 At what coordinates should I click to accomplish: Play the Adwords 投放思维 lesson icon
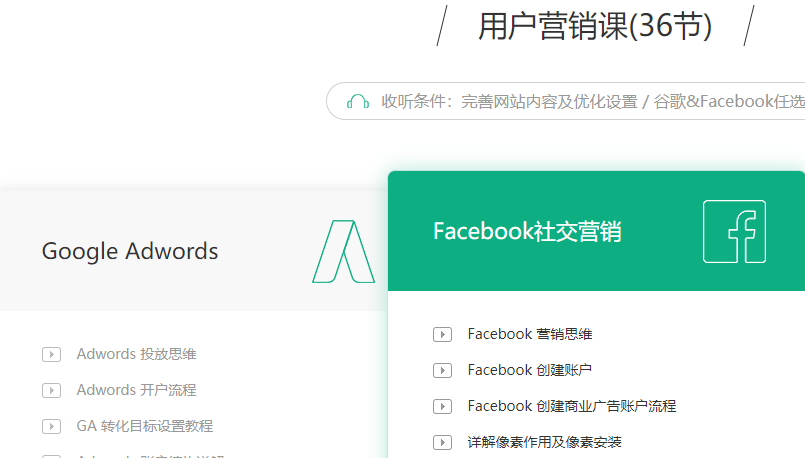[x=51, y=354]
